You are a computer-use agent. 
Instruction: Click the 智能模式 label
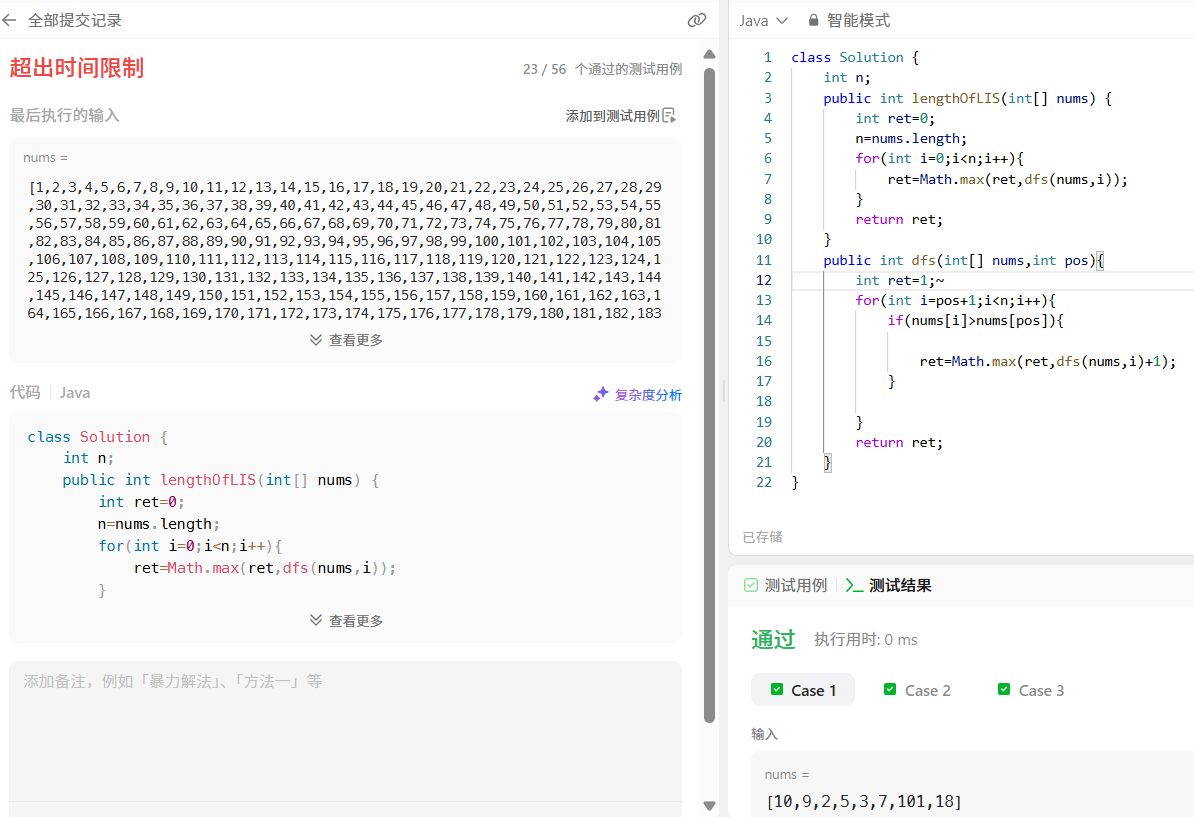858,21
